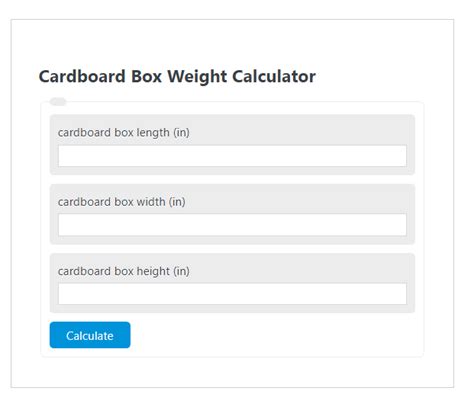Click the 'cardboard box length (in)' label
The height and width of the screenshot is (410, 474).
tap(124, 133)
